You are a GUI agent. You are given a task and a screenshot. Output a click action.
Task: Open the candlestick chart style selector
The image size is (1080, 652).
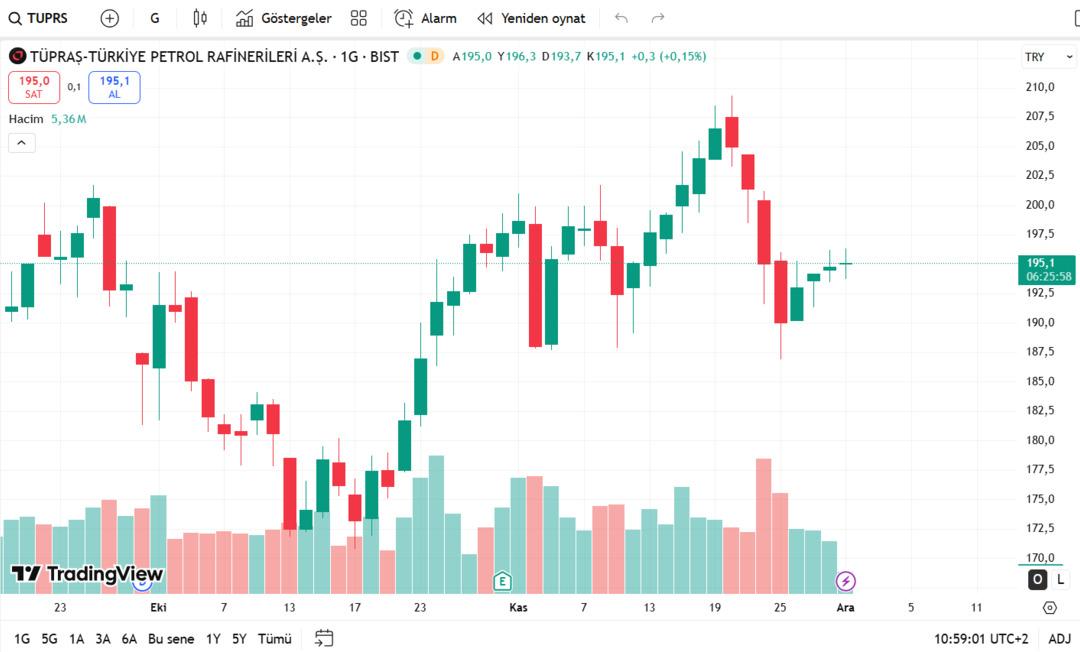coord(200,18)
